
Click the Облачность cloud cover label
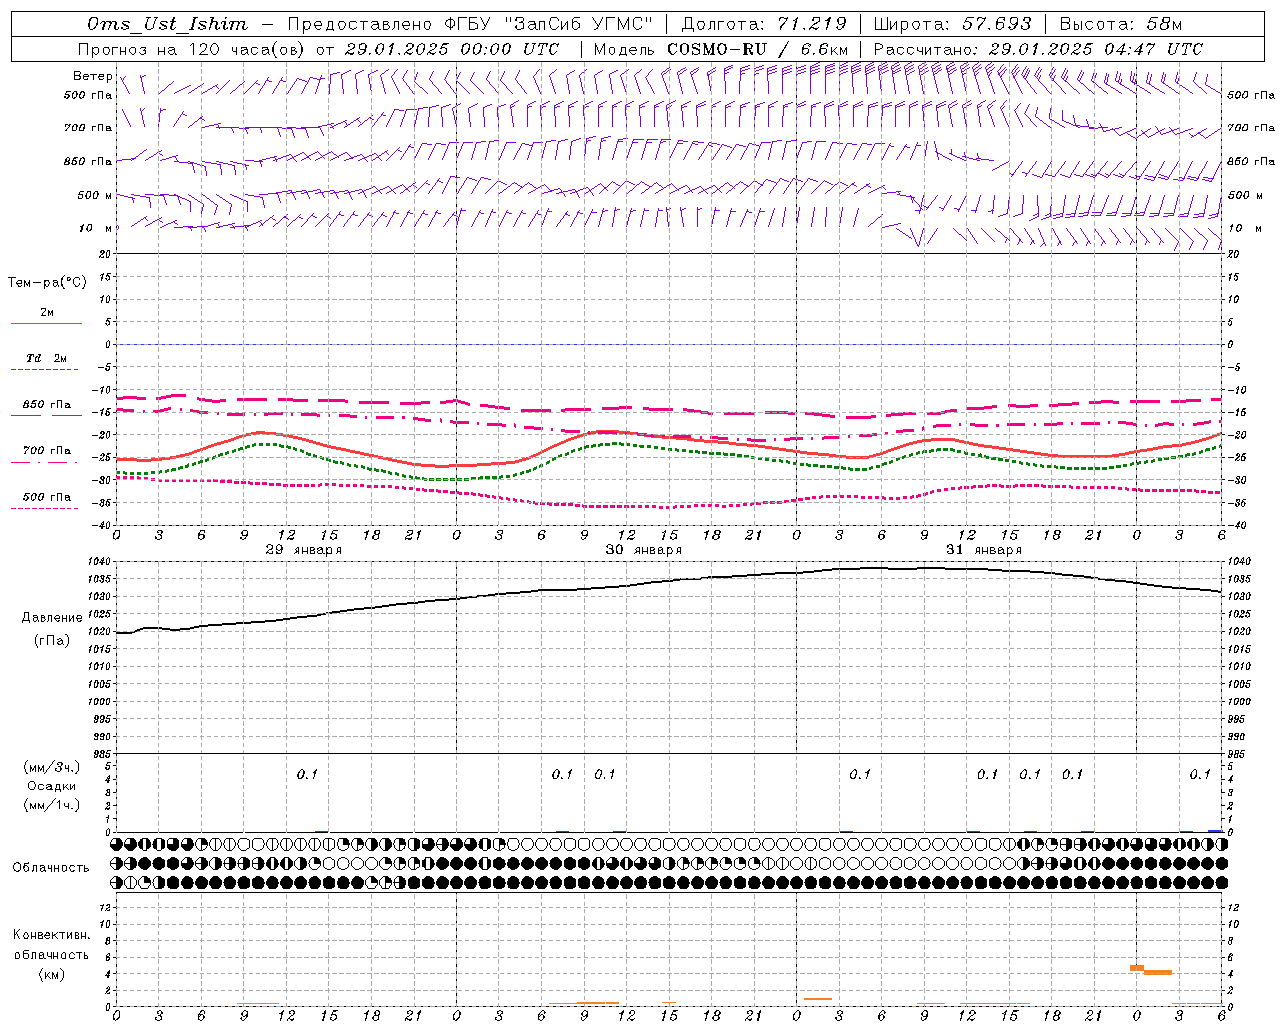[x=51, y=868]
